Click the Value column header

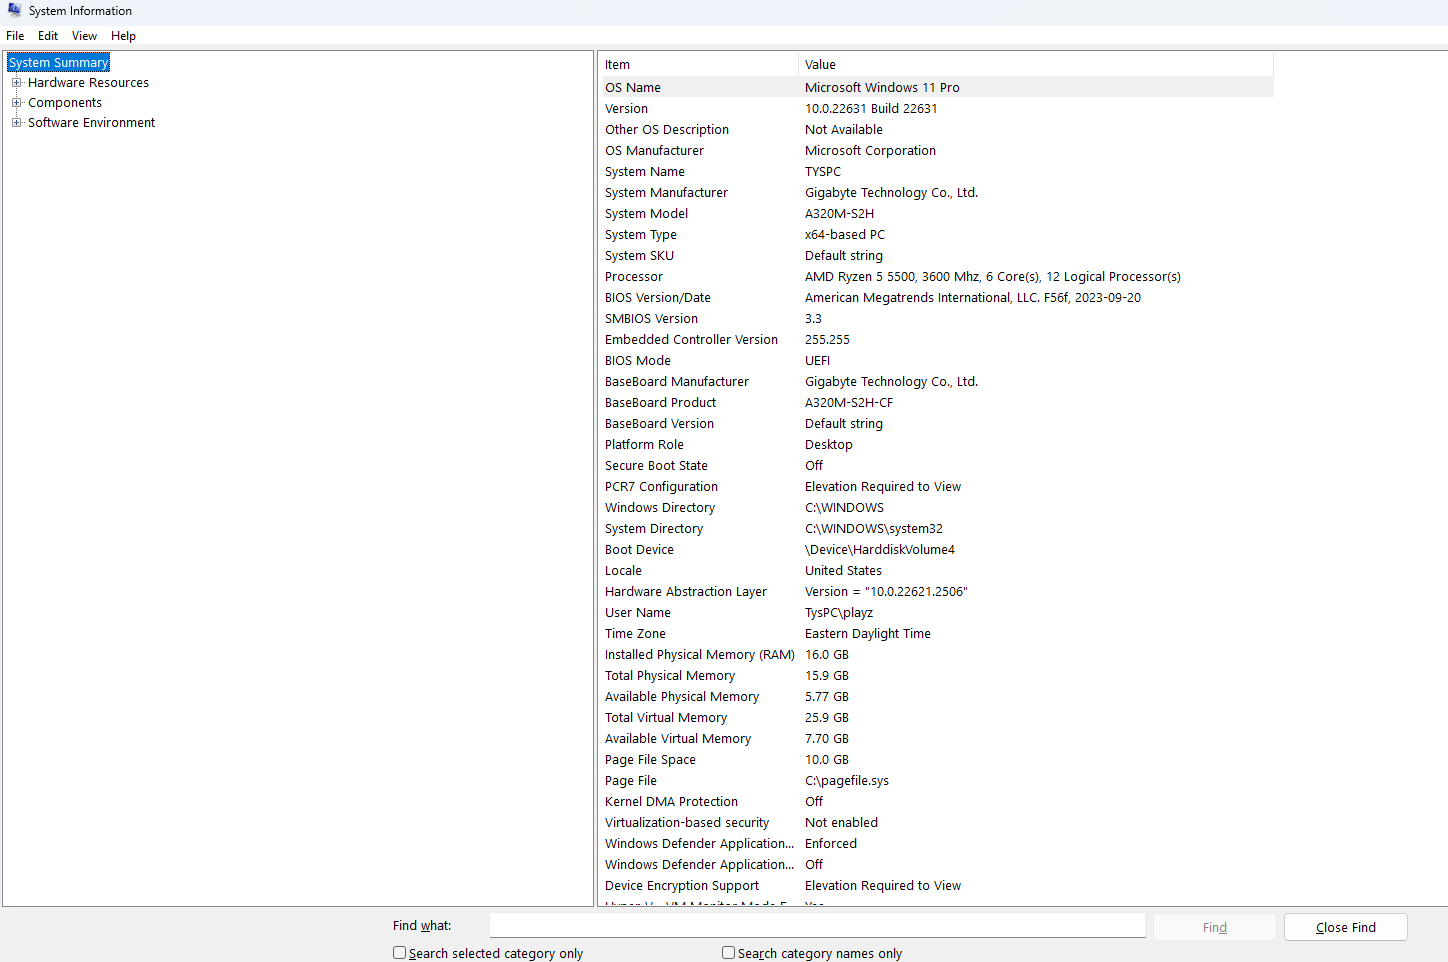click(x=1036, y=65)
